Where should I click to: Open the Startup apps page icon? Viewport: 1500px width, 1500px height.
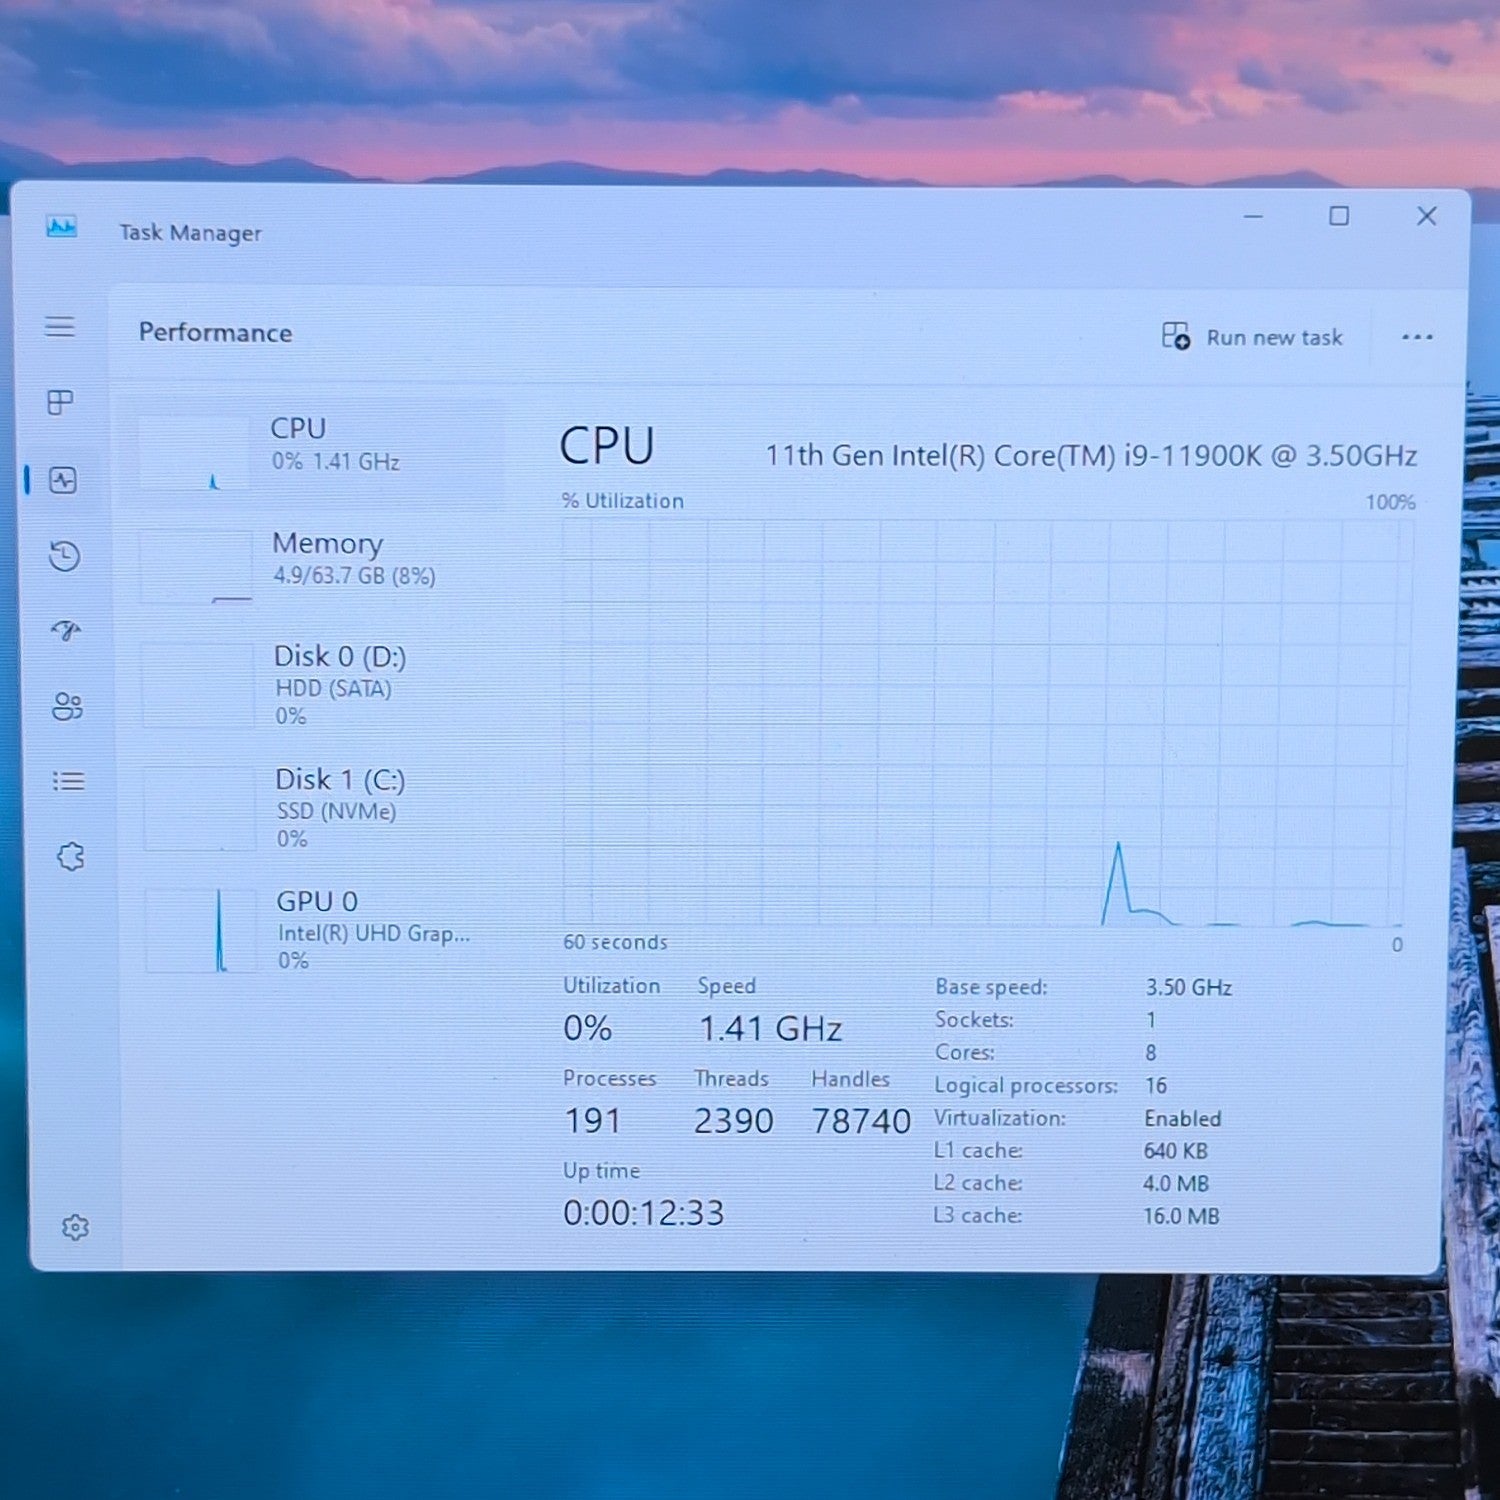(66, 630)
